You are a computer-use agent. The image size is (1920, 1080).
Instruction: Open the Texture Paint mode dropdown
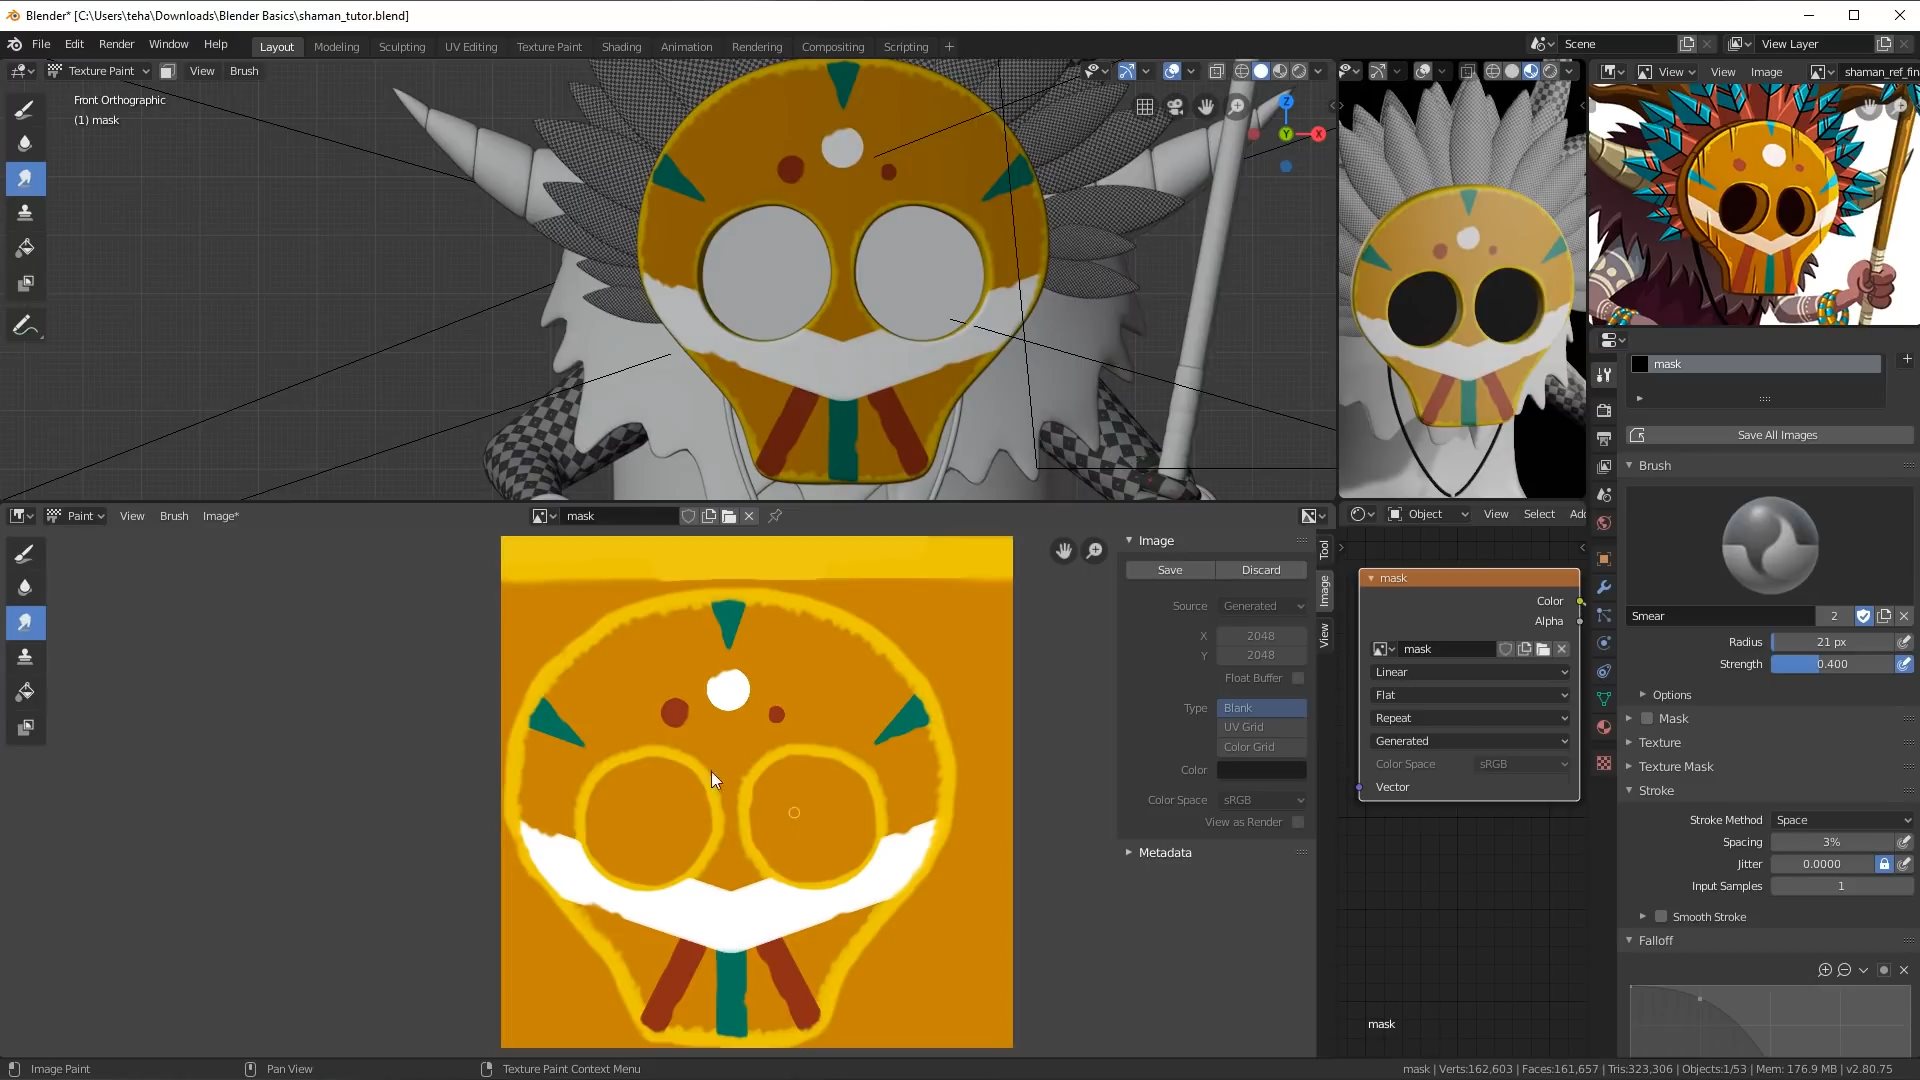click(x=99, y=71)
